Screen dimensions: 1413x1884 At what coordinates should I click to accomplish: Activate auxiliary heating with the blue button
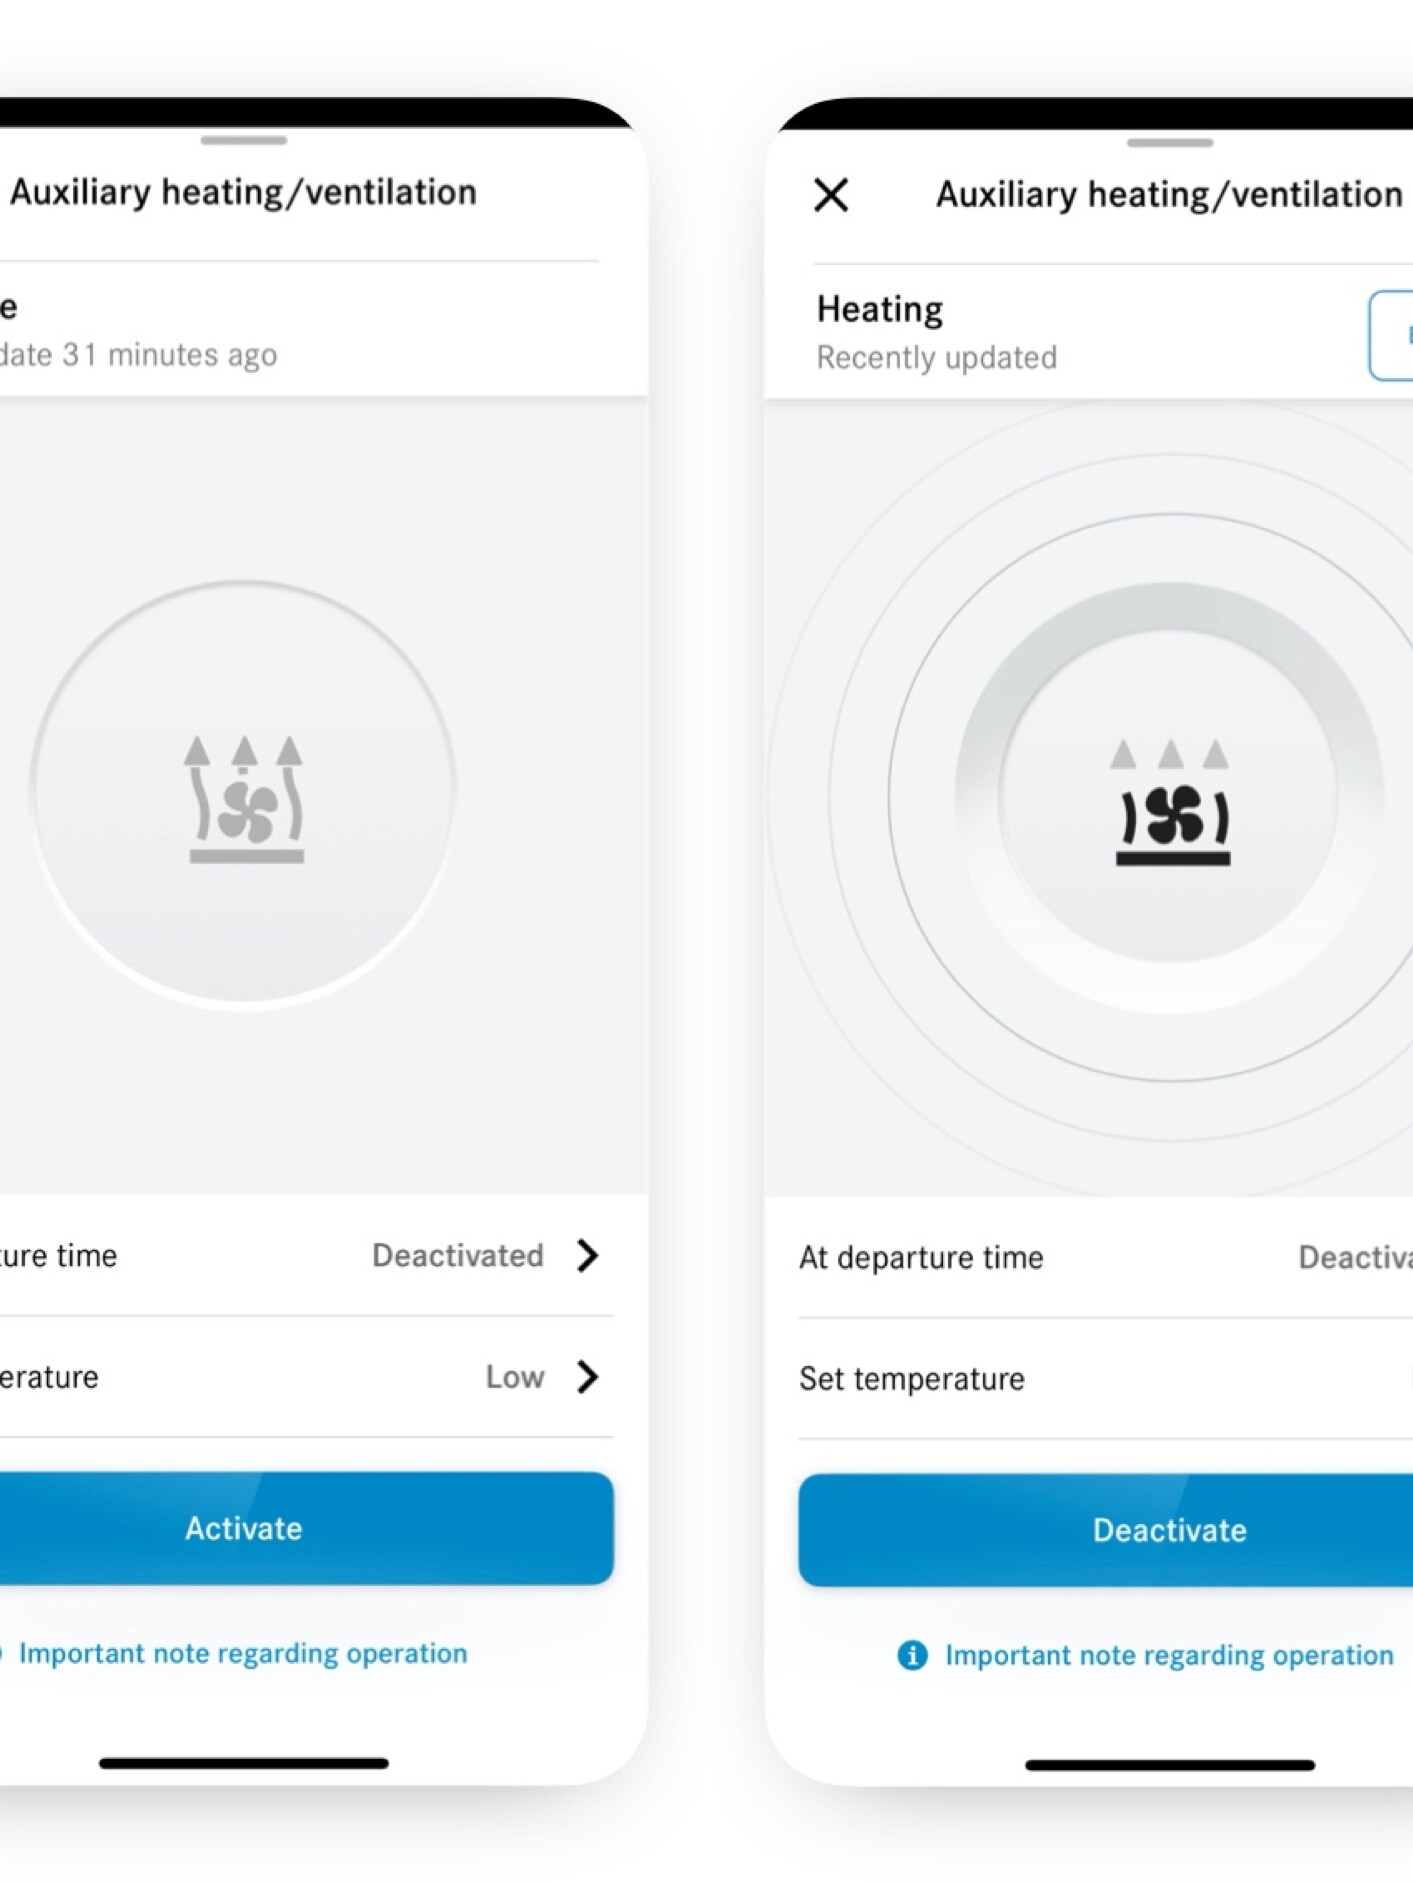pos(242,1528)
